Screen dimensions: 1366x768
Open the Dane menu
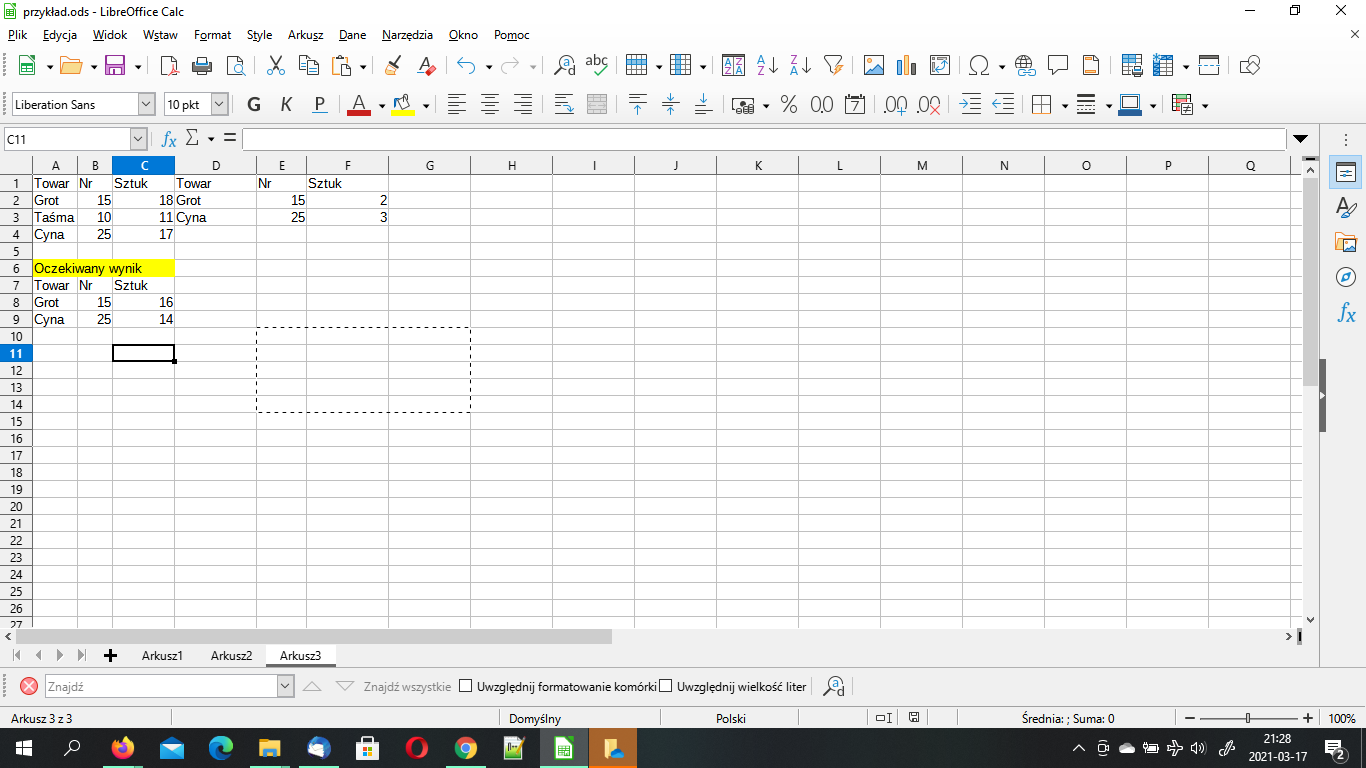tap(352, 35)
